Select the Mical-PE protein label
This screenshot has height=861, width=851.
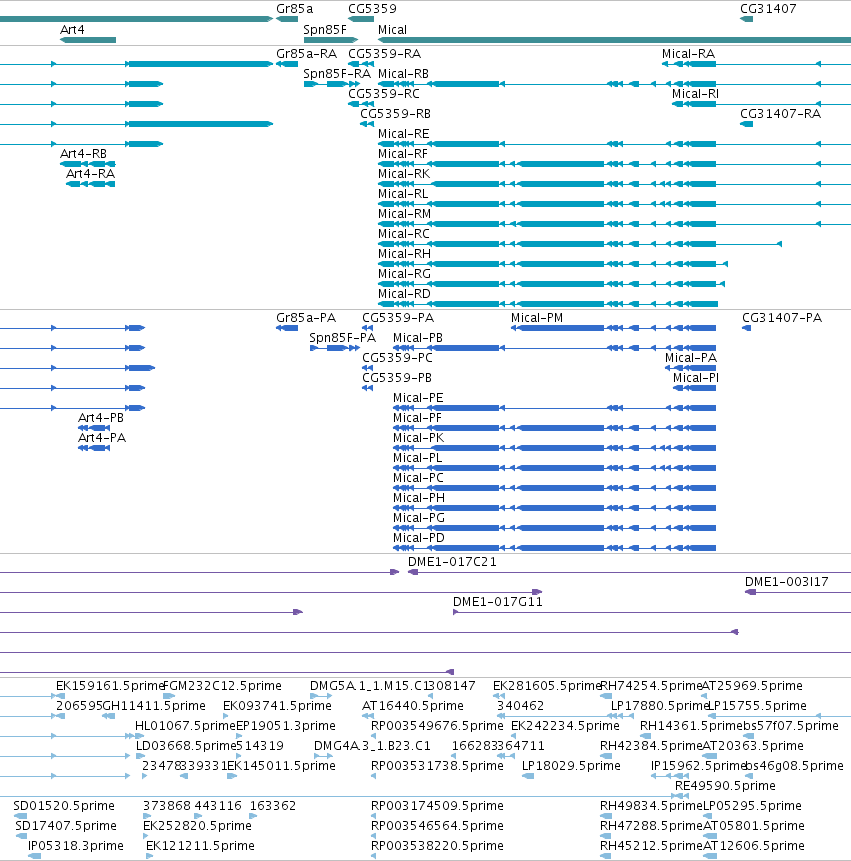tap(418, 398)
